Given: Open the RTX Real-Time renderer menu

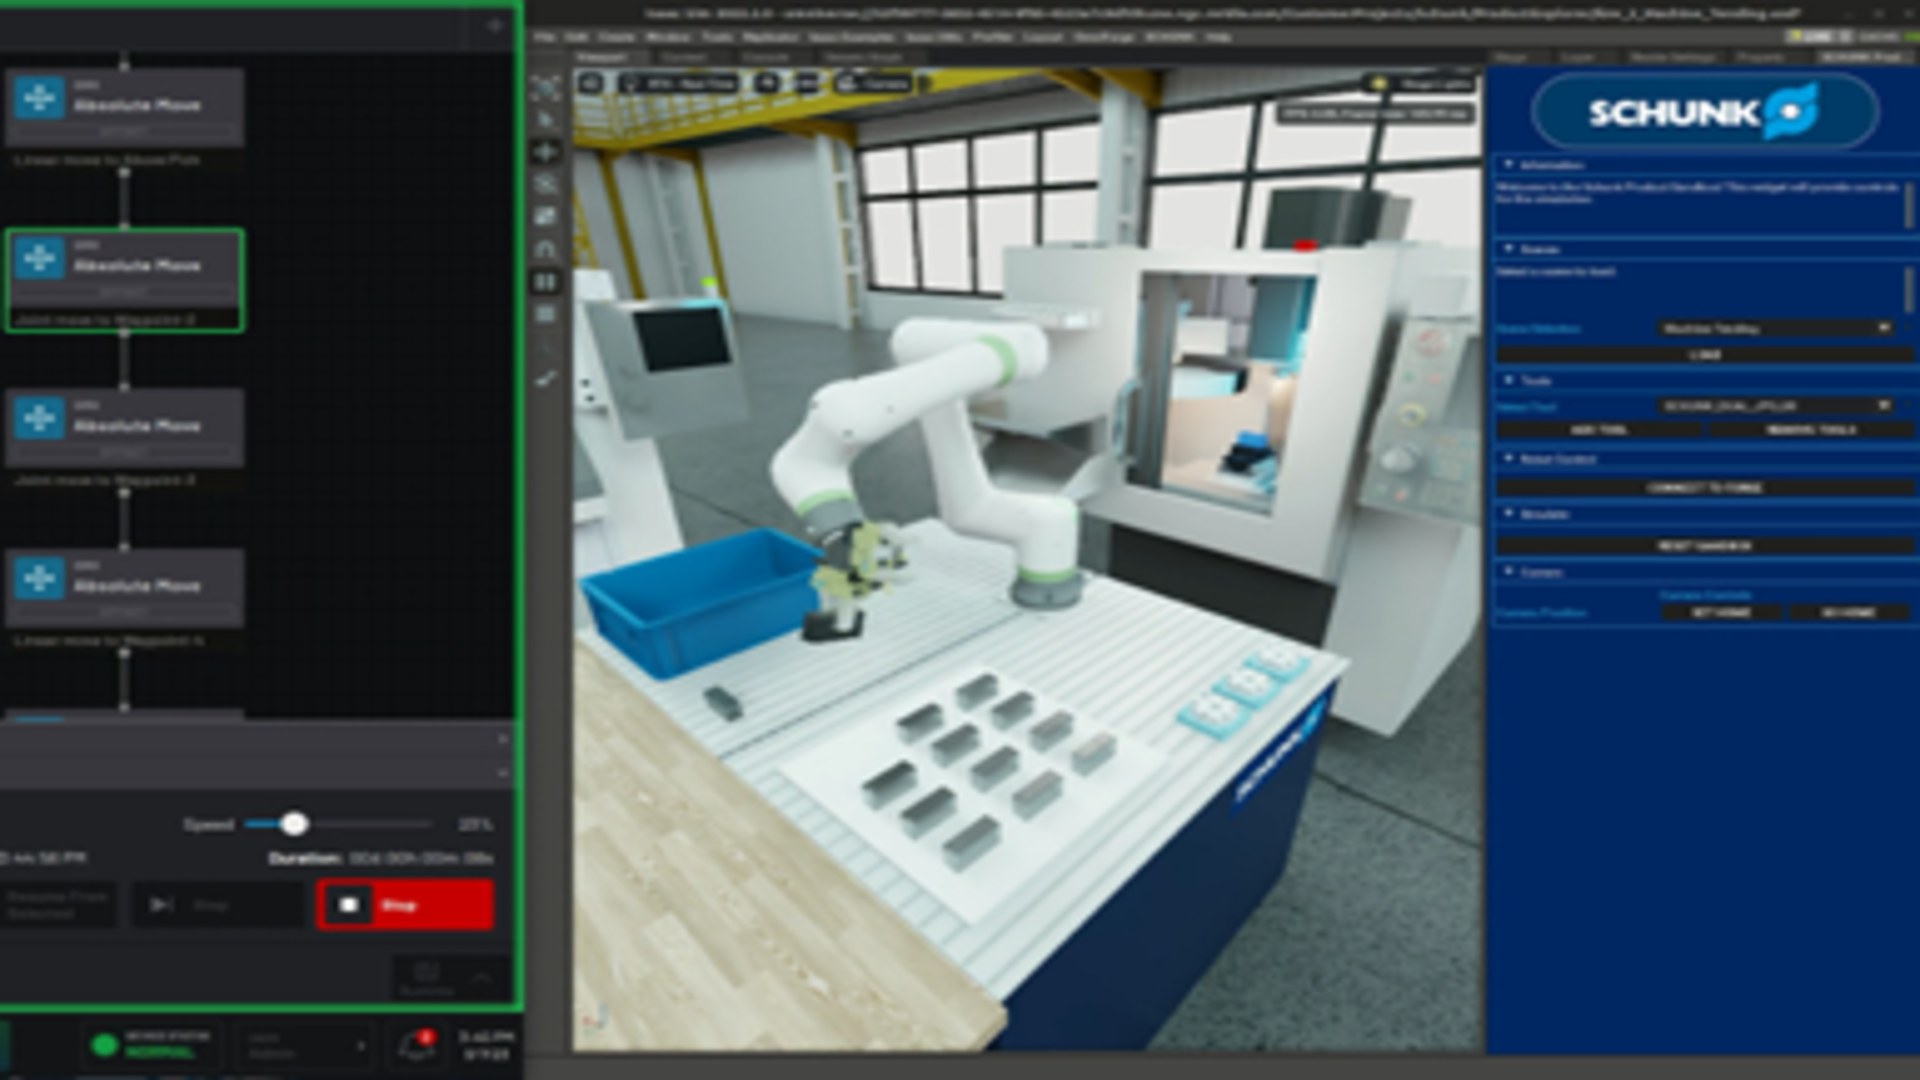Looking at the screenshot, I should 679,84.
